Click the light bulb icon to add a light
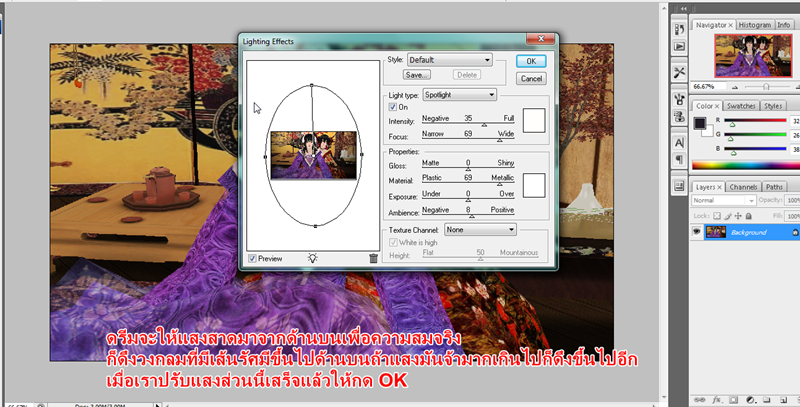Viewport: 800px width, 407px height. click(x=313, y=258)
